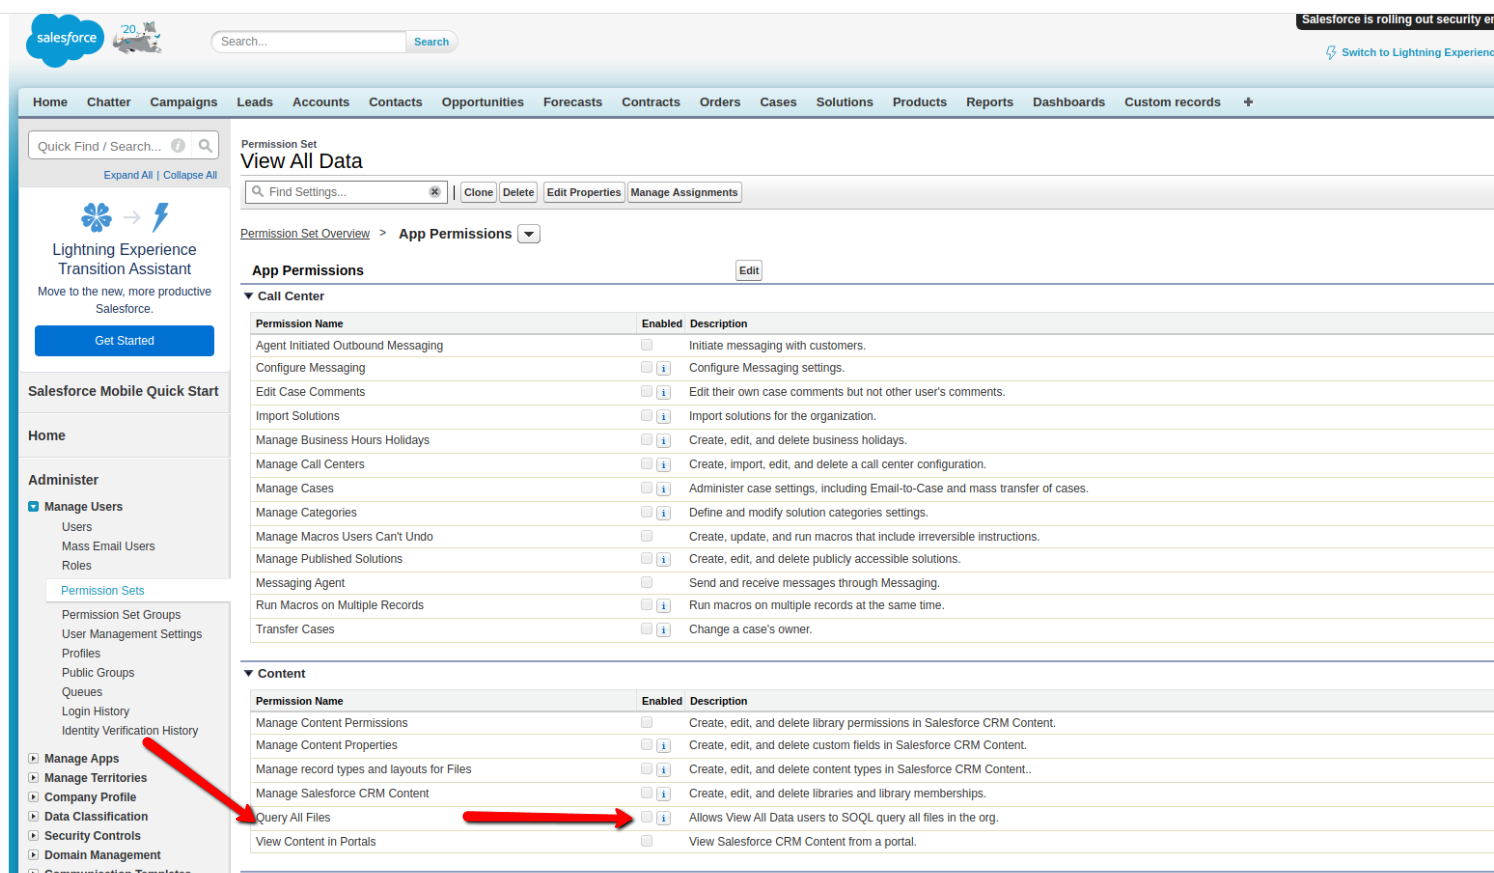
Task: Click info icon for Manage Business Hours Holidays
Action: [663, 441]
